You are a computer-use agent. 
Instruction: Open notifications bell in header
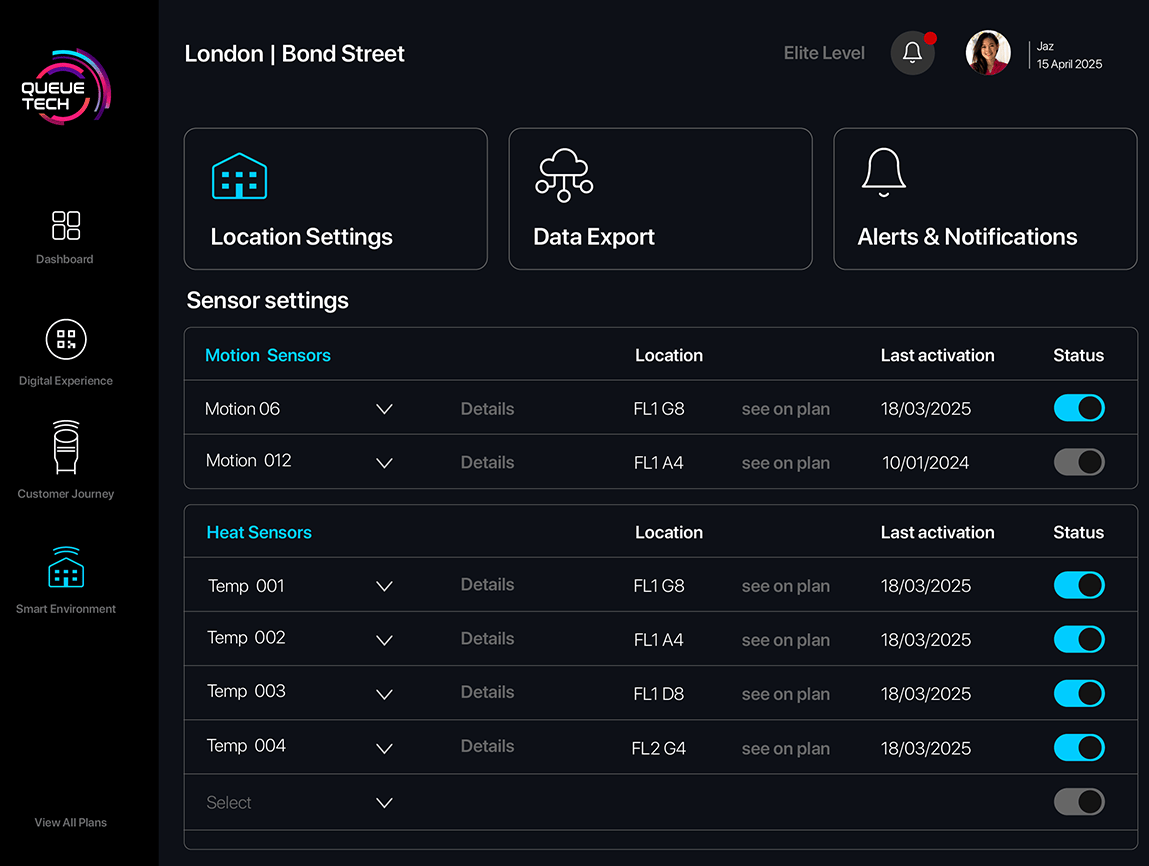pyautogui.click(x=912, y=53)
